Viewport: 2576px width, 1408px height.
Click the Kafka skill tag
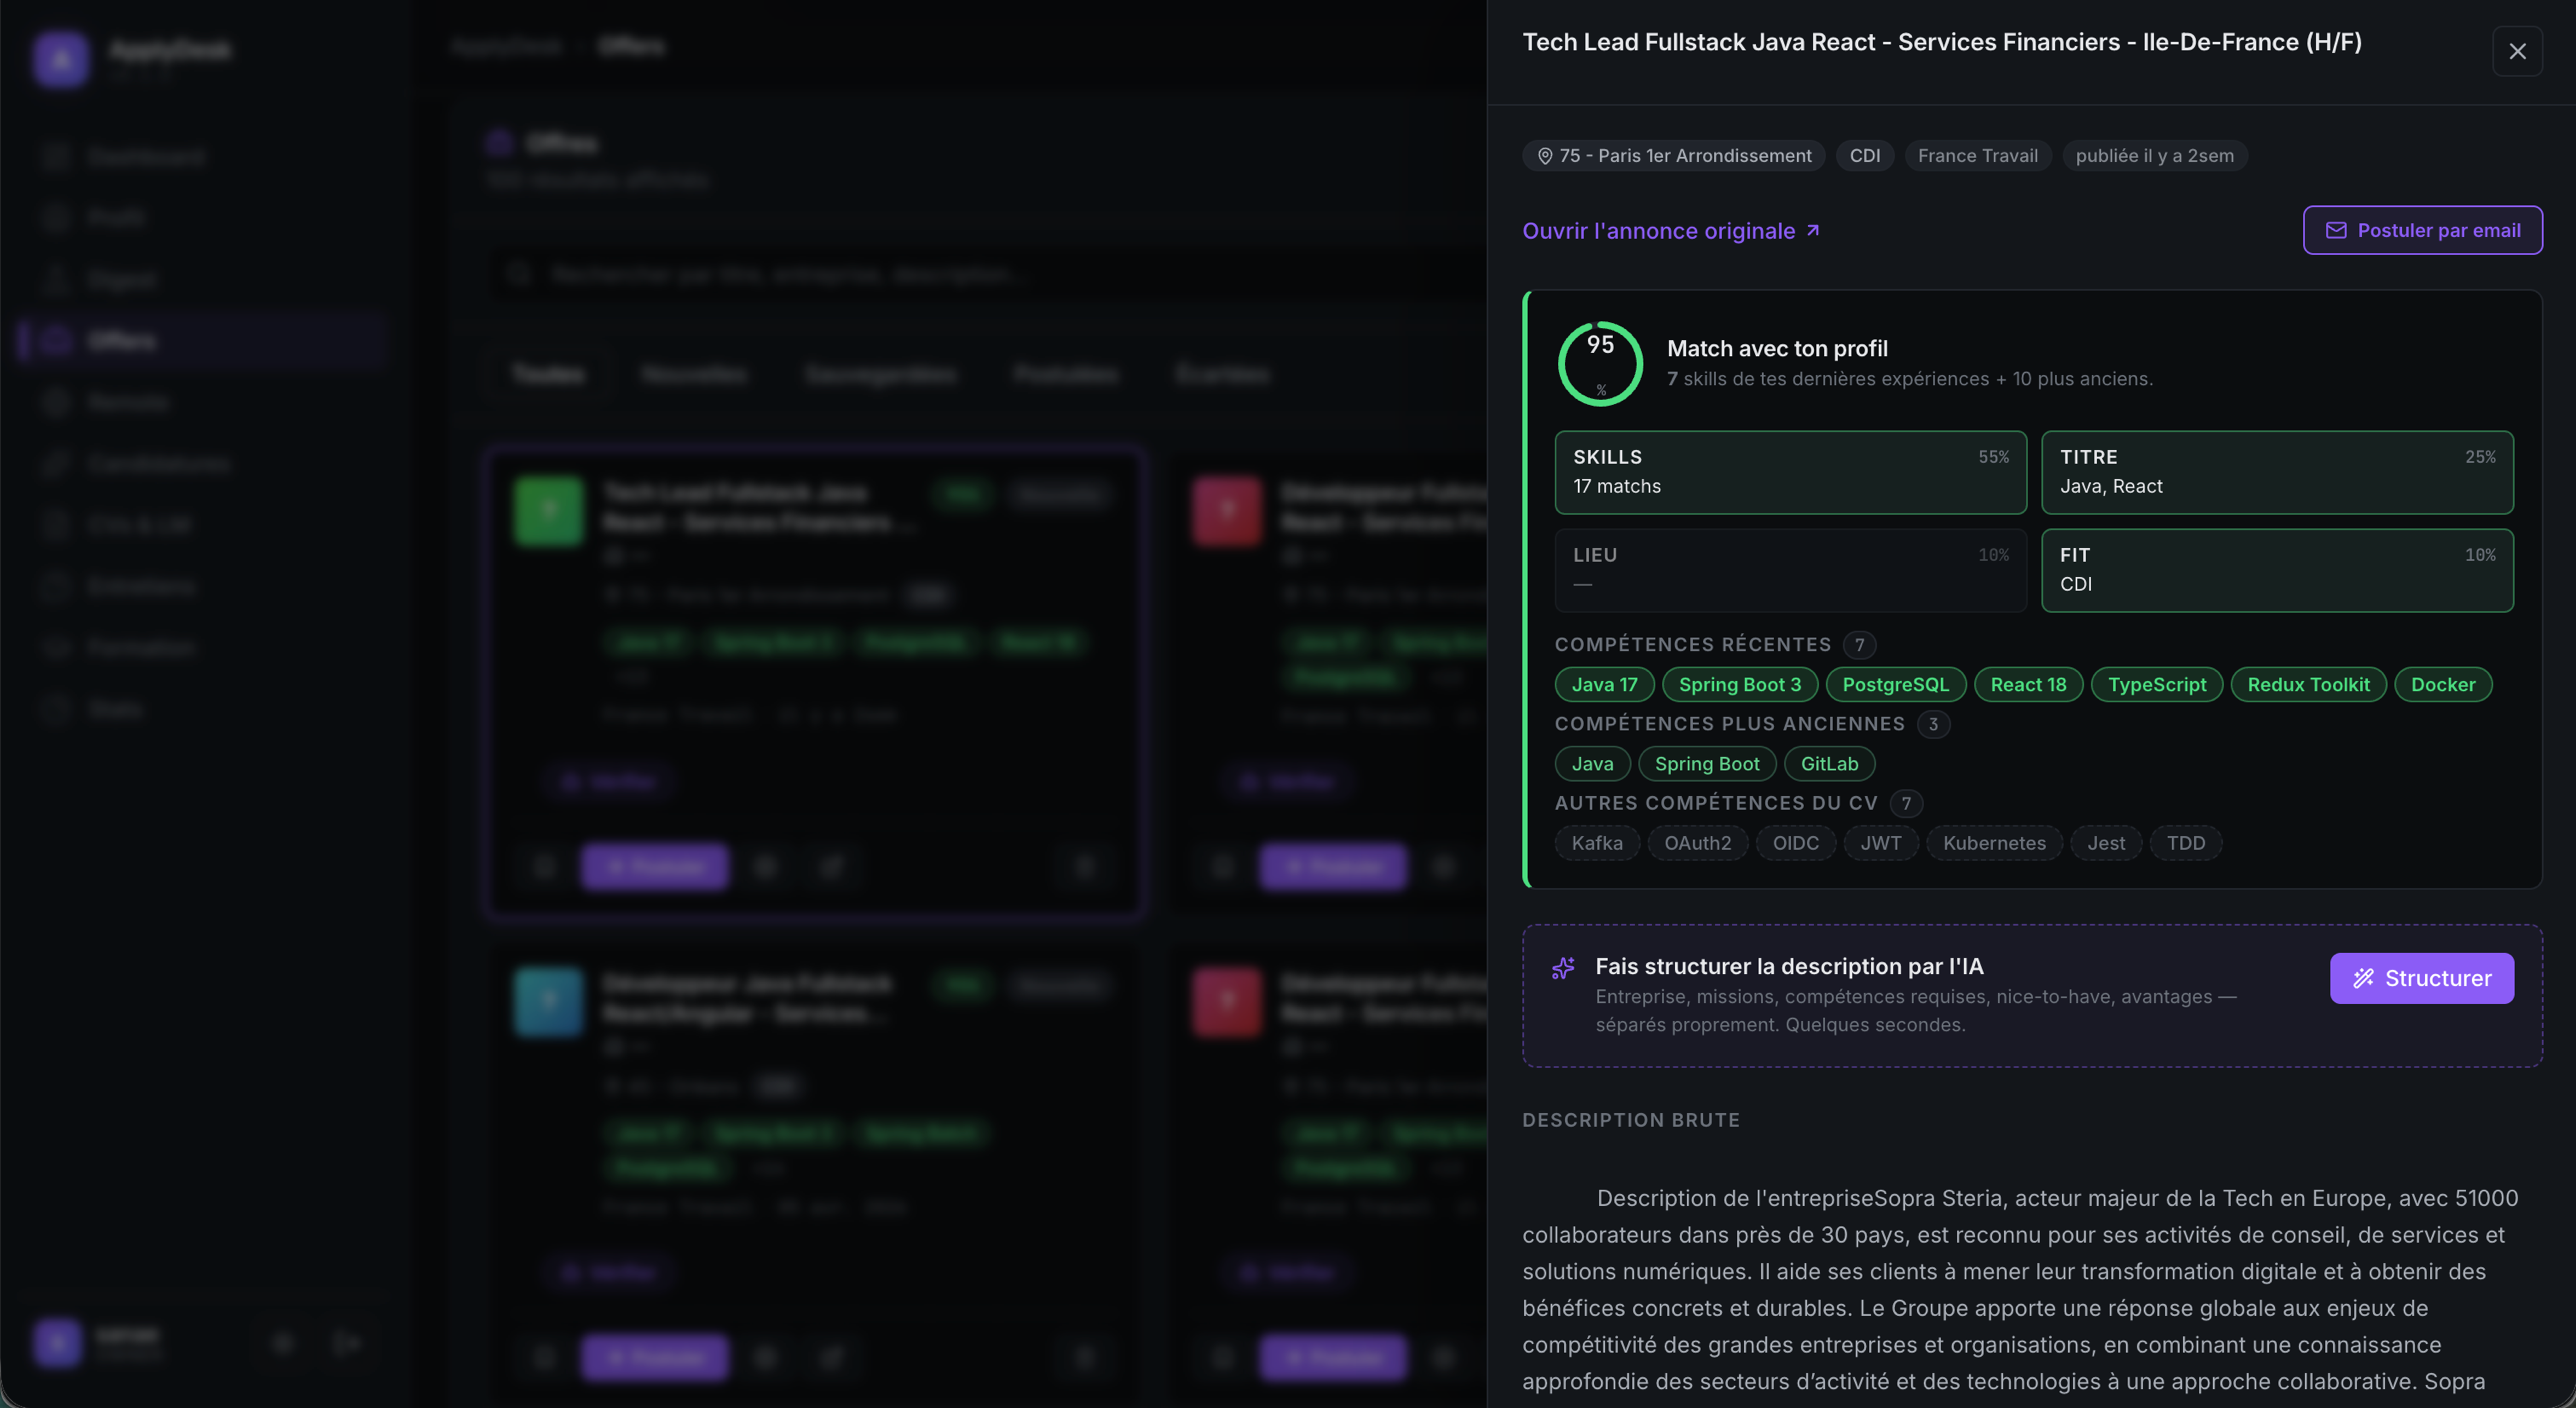tap(1597, 843)
